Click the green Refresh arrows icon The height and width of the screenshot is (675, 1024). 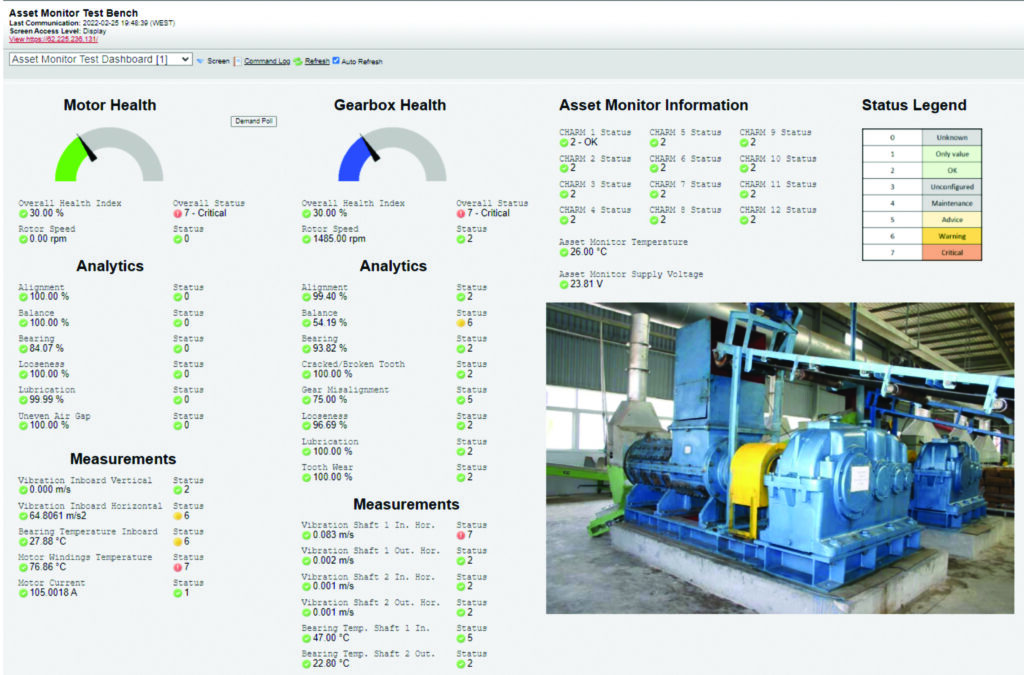[x=298, y=61]
